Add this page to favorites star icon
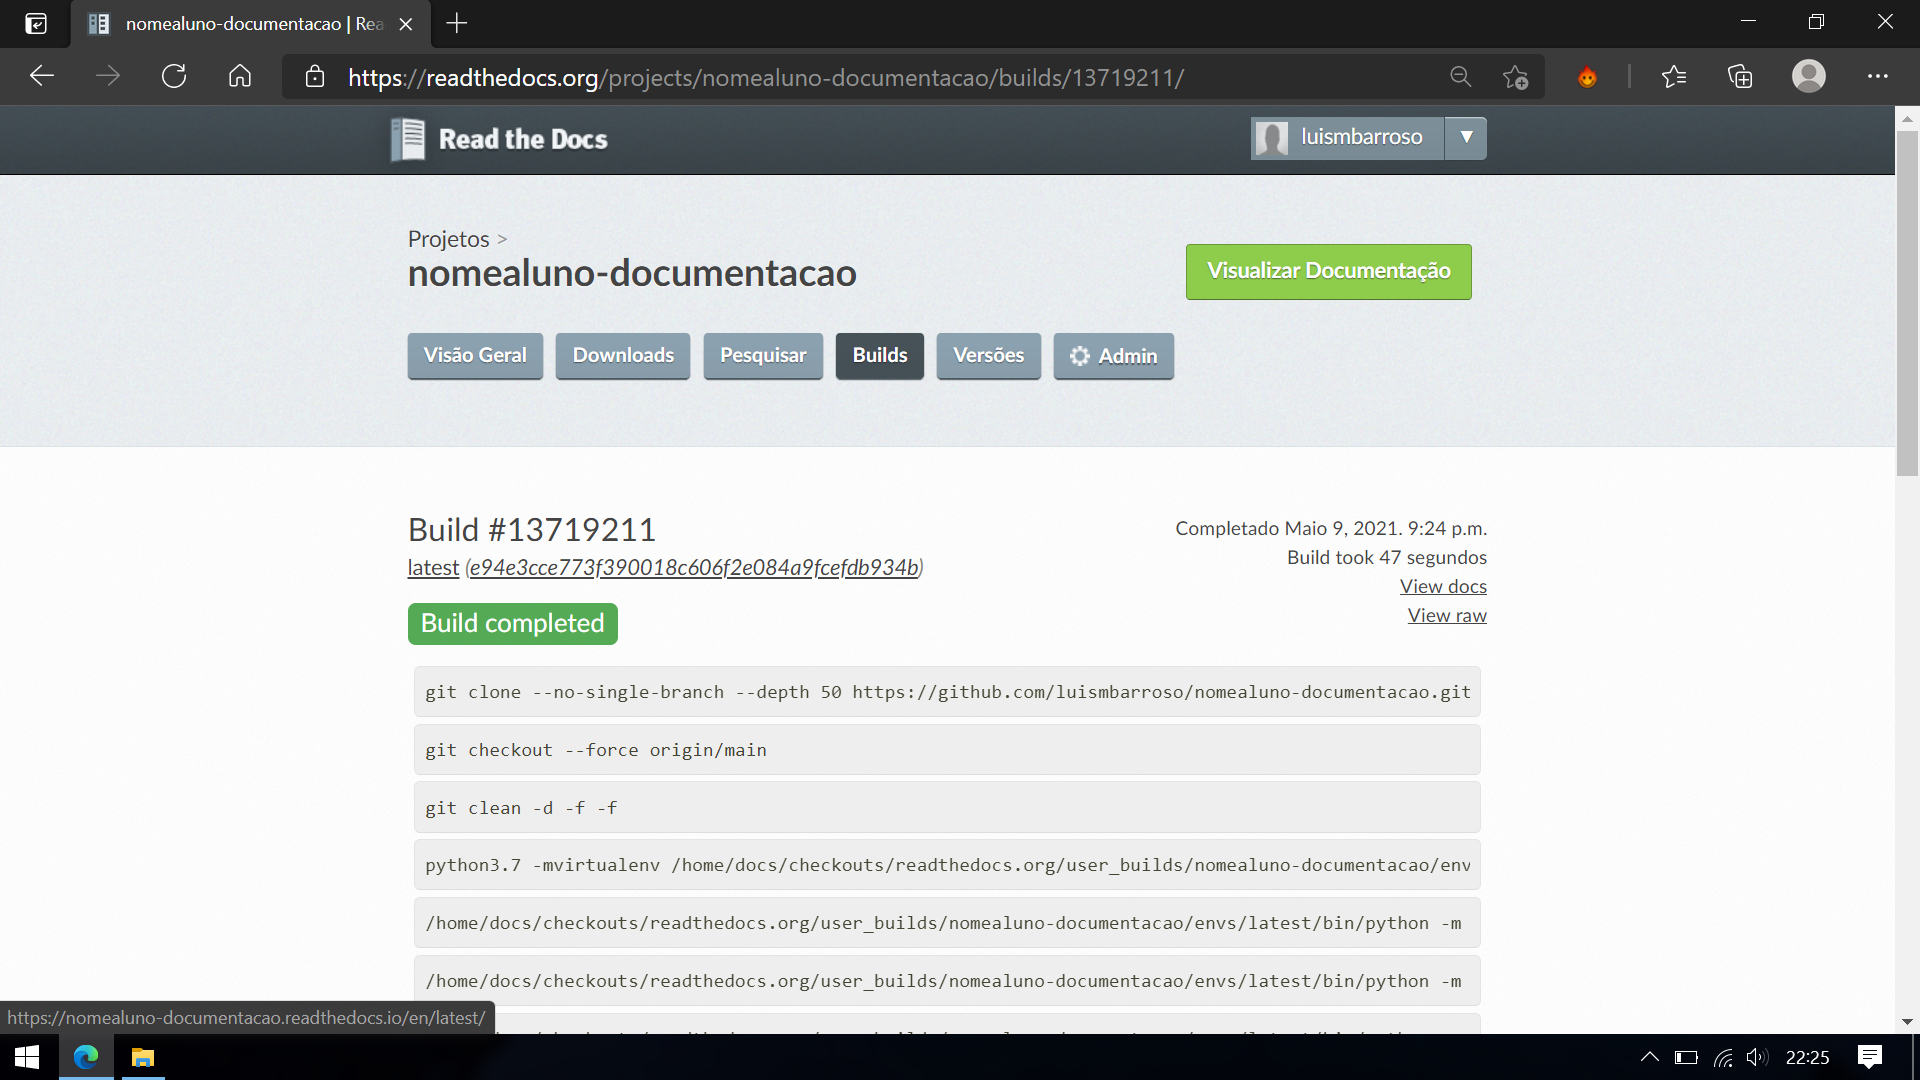1920x1080 pixels. 1515,77
